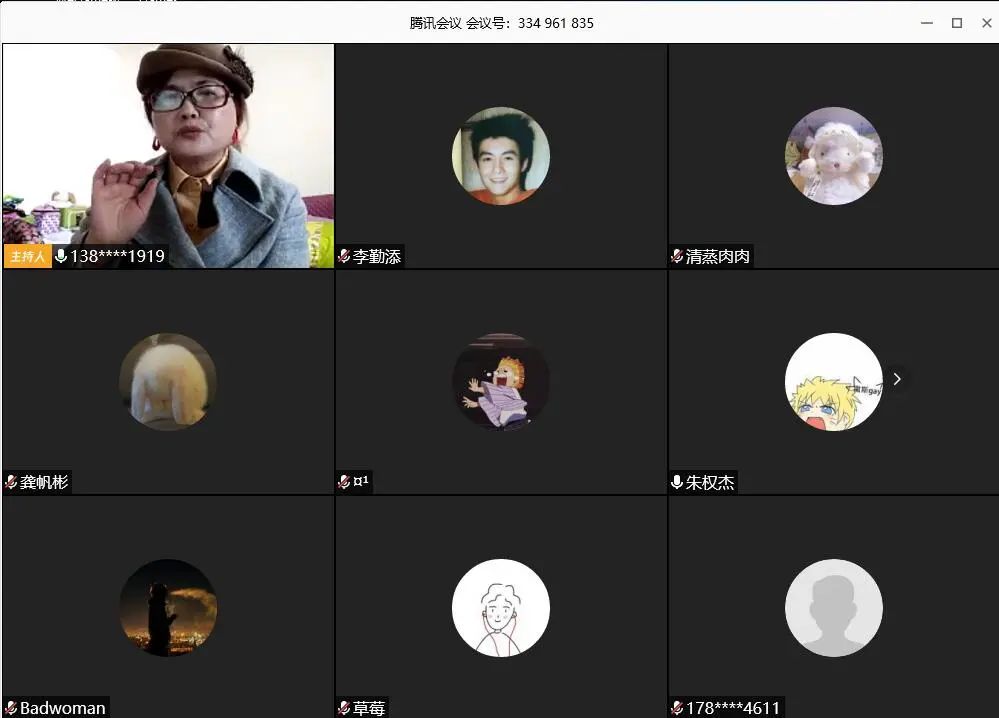Screen dimensions: 999x718
Task: Click the muted mic icon next to 龚帆彬
Action: (x=11, y=483)
